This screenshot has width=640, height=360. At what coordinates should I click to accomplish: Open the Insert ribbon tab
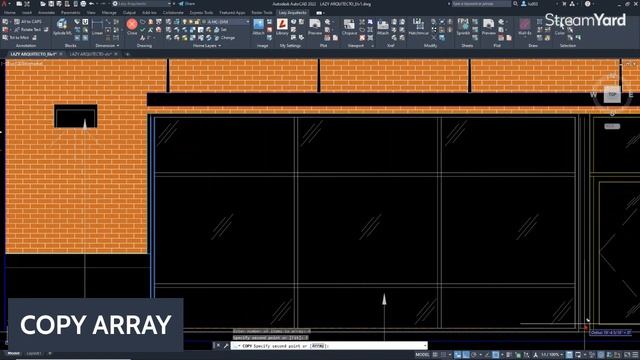tap(27, 13)
